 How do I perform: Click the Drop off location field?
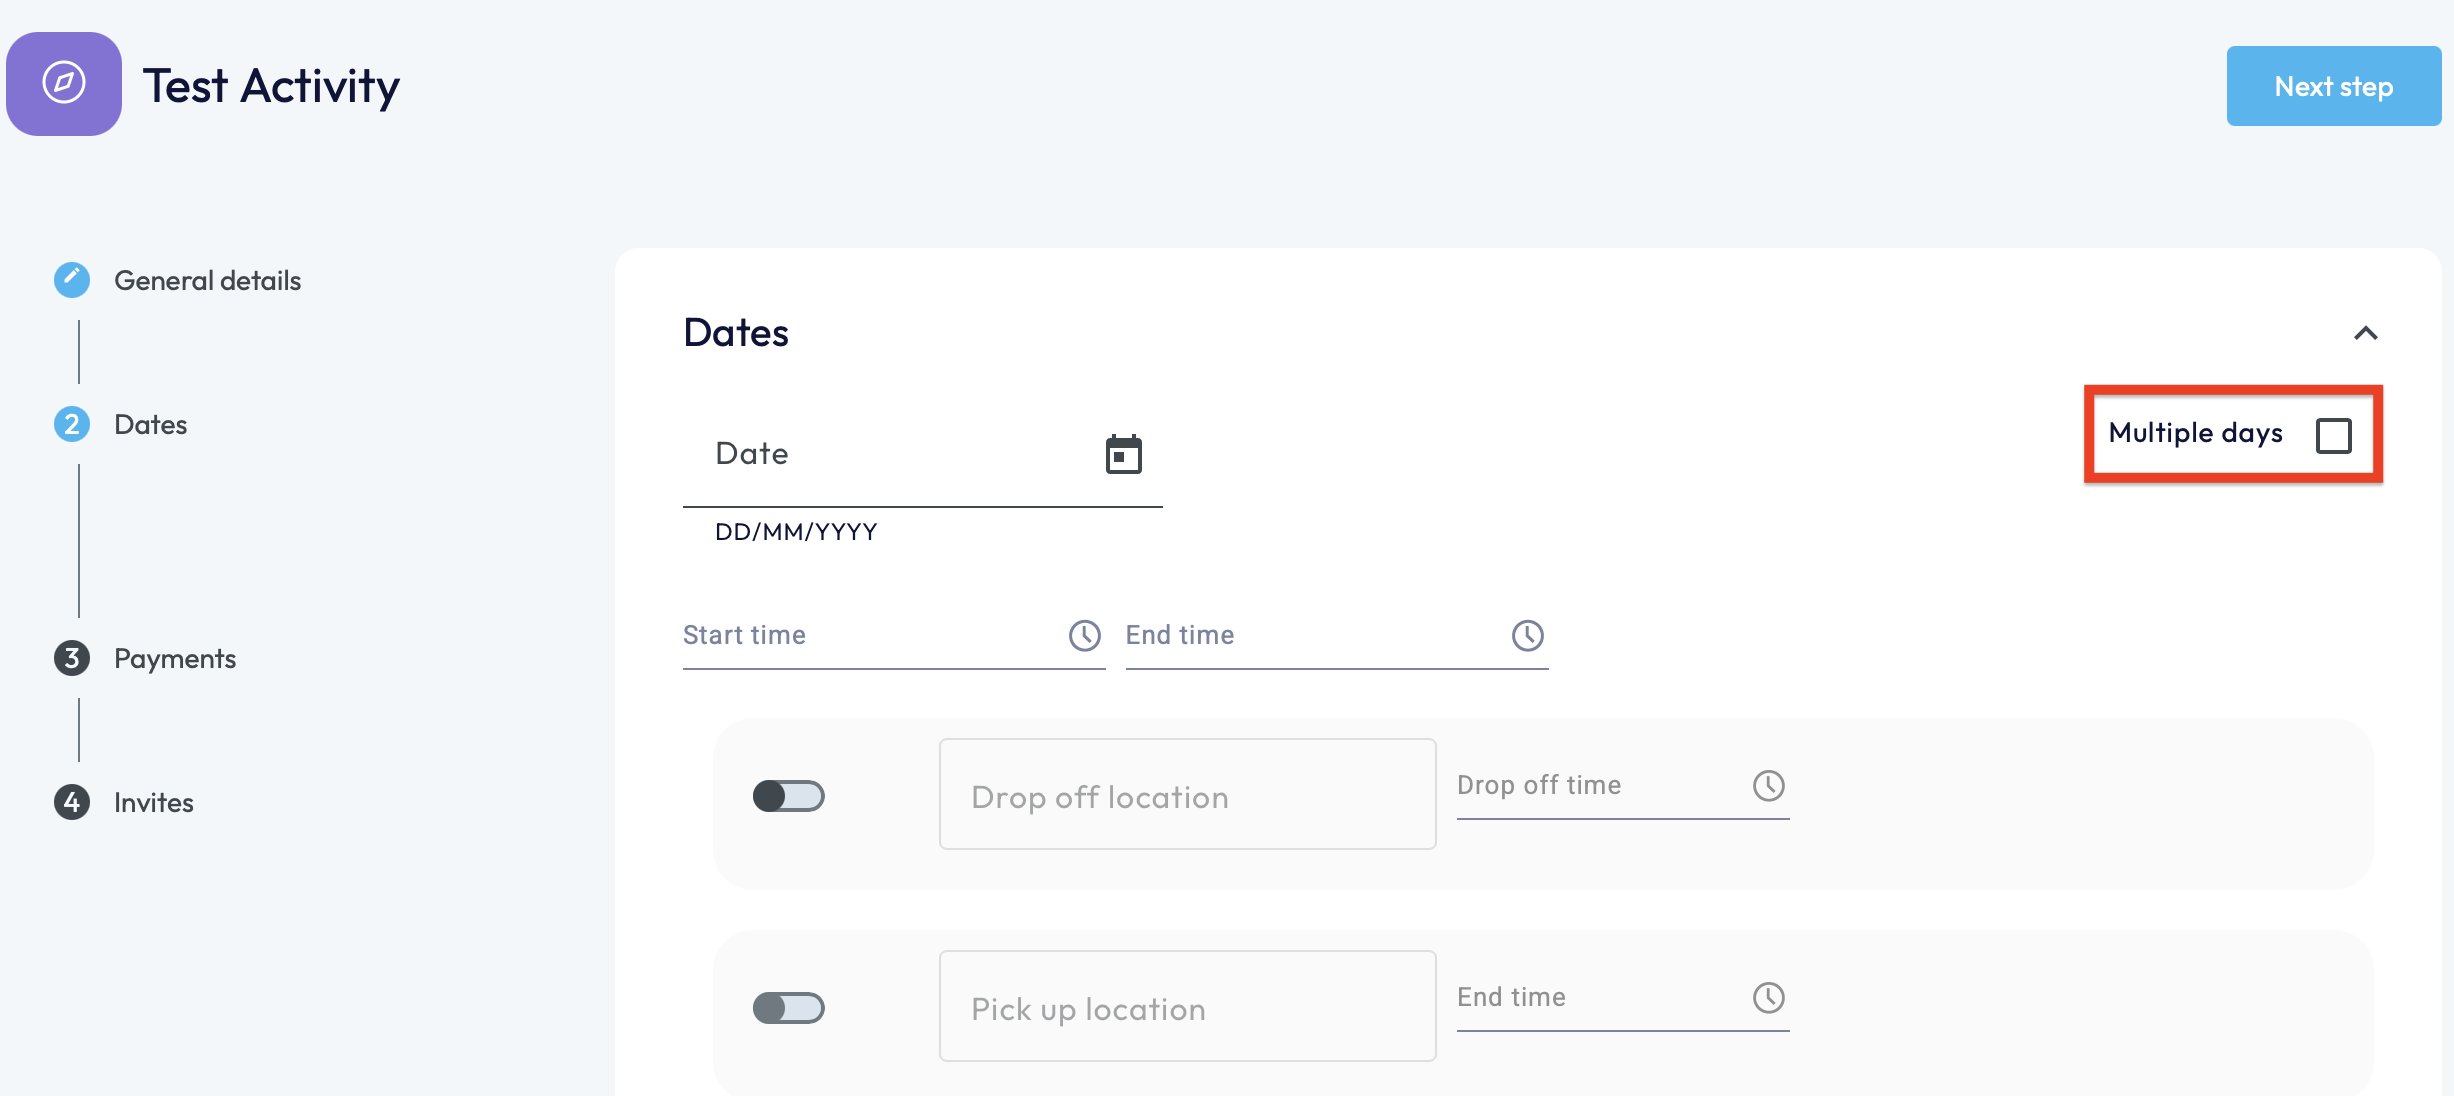[1187, 795]
